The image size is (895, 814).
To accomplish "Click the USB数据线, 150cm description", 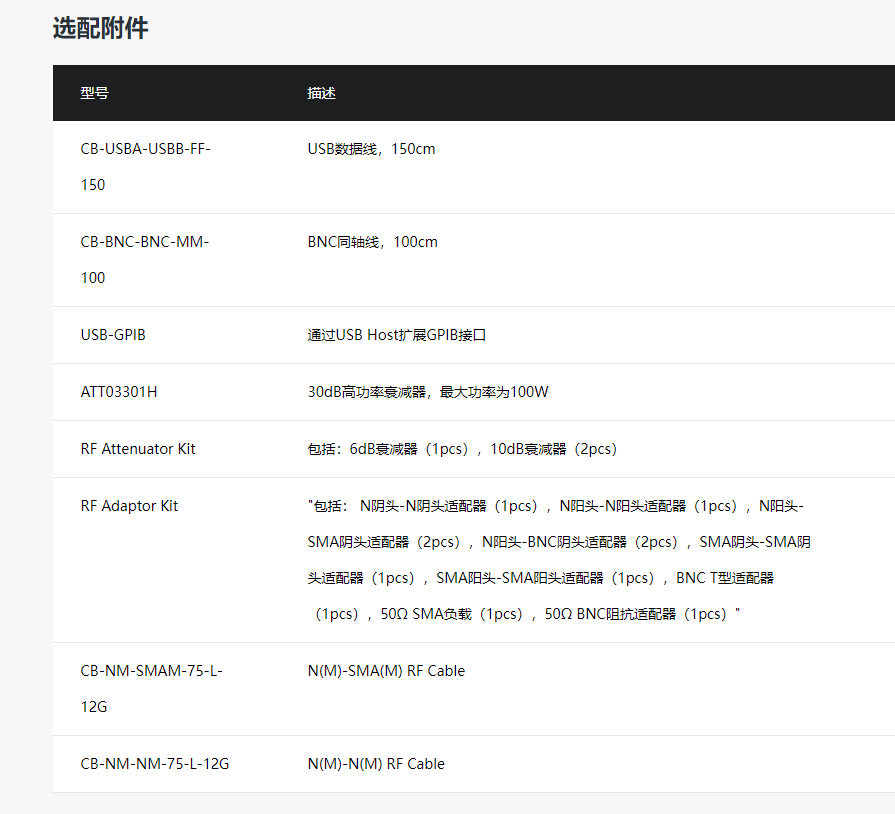I will [x=371, y=149].
